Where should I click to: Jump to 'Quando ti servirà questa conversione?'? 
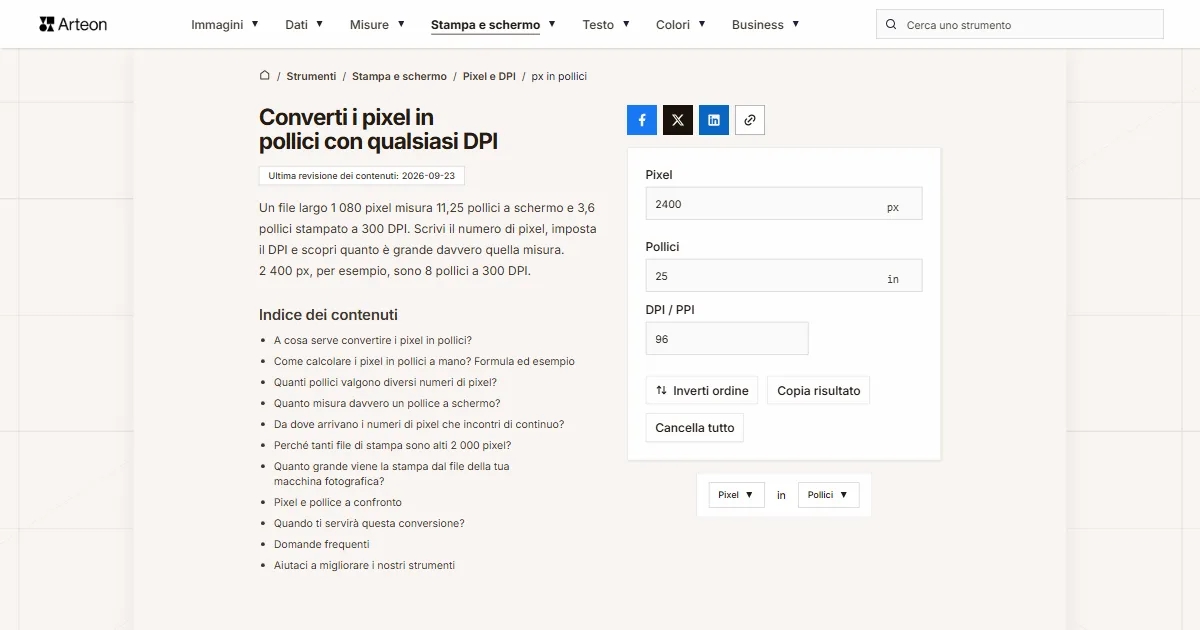click(x=369, y=523)
